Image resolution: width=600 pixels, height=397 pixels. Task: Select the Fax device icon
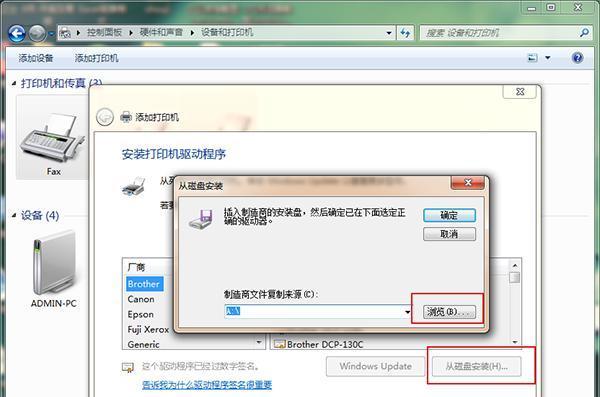[x=52, y=138]
